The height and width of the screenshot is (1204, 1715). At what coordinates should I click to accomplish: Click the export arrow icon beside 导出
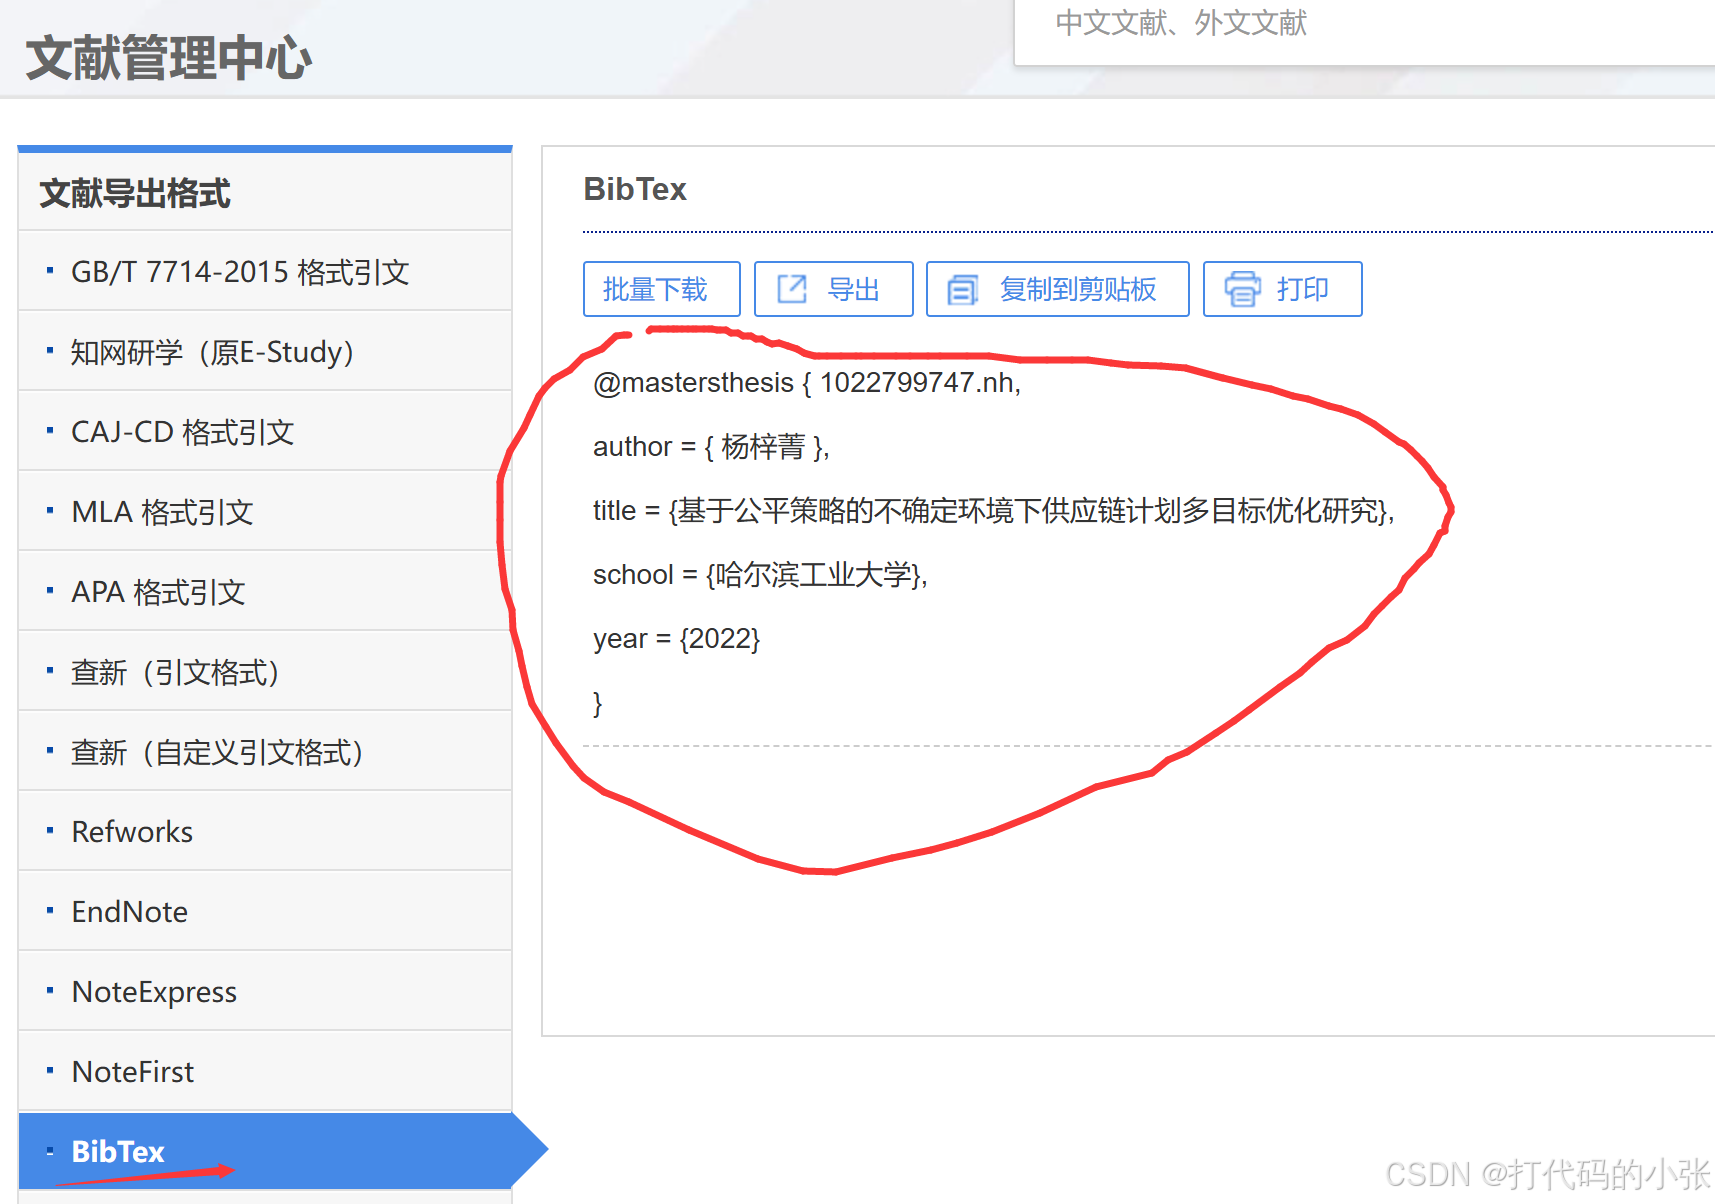click(792, 289)
